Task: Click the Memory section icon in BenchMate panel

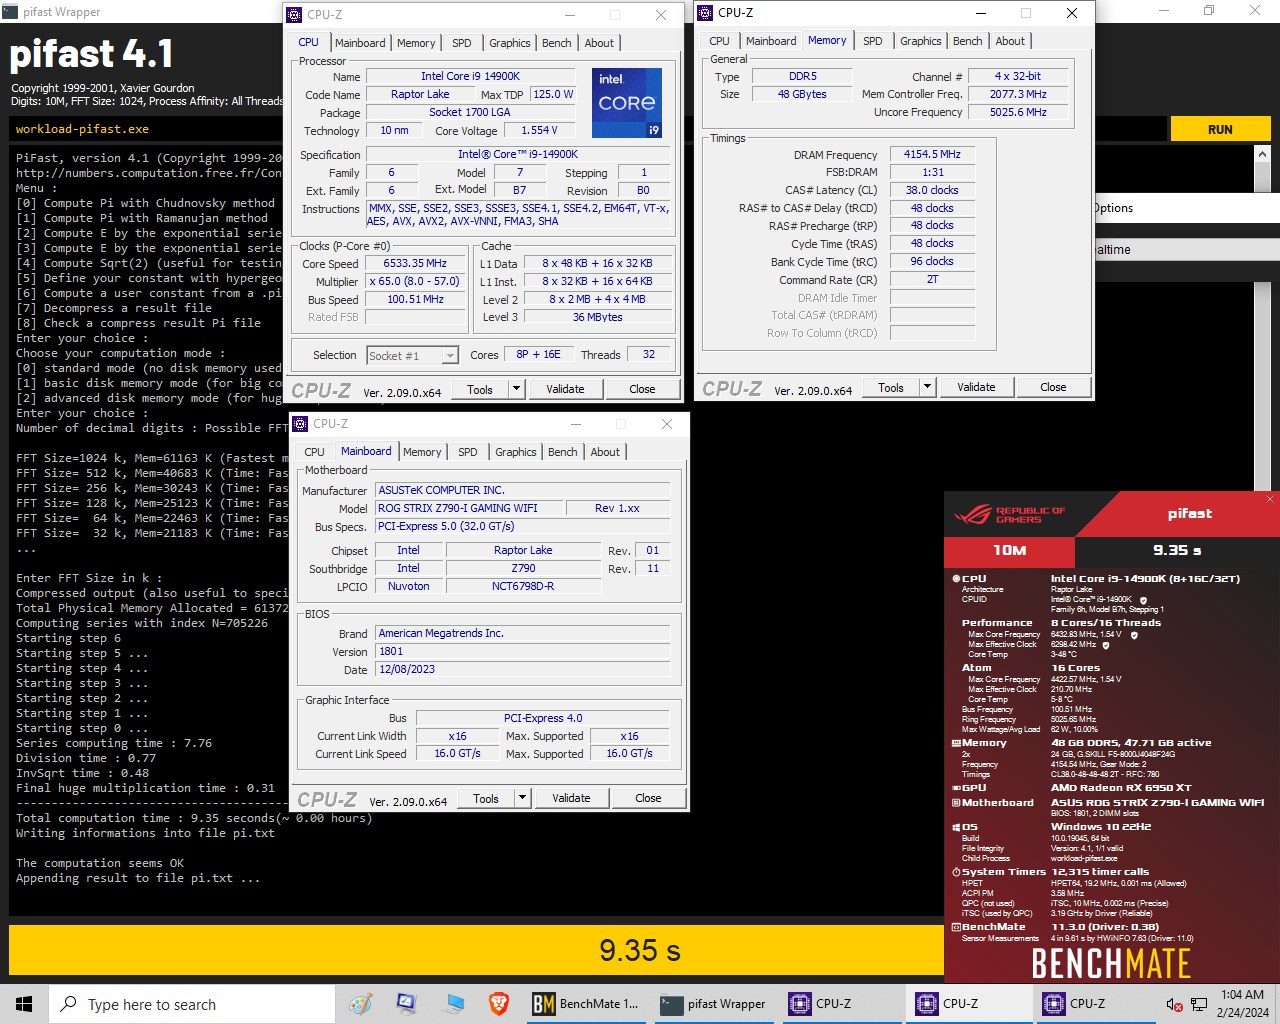Action: 956,743
